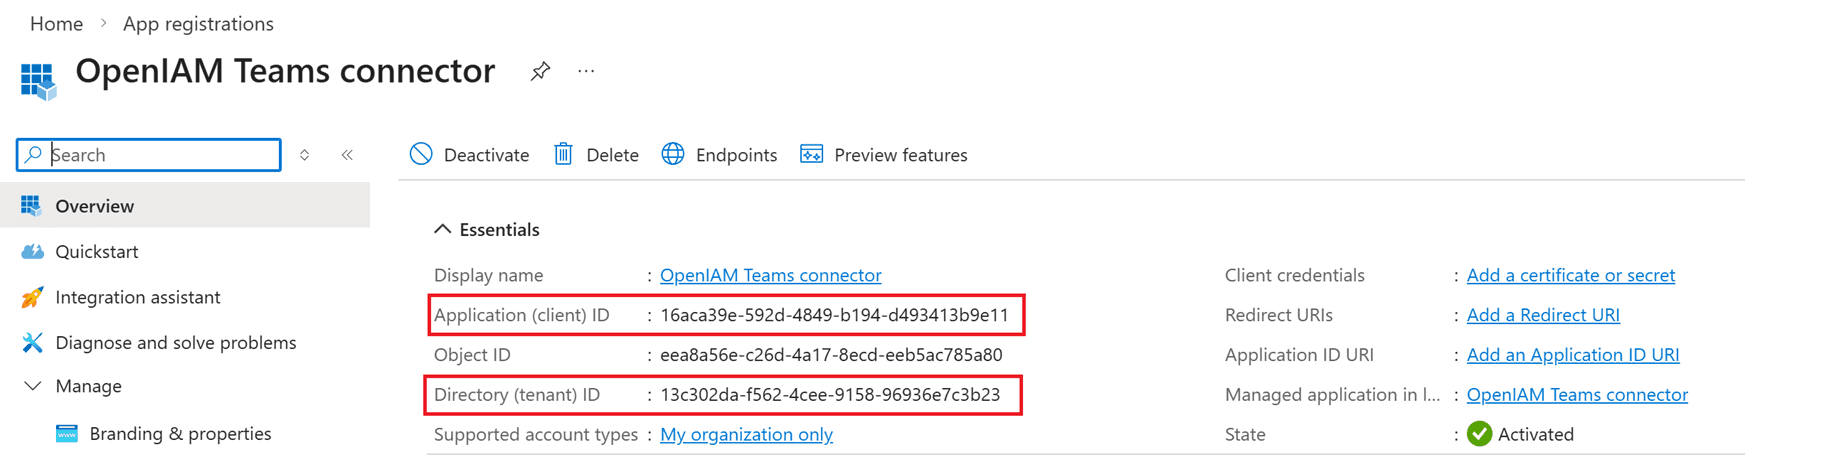Open the more options ellipsis menu
This screenshot has width=1829, height=457.
(586, 71)
